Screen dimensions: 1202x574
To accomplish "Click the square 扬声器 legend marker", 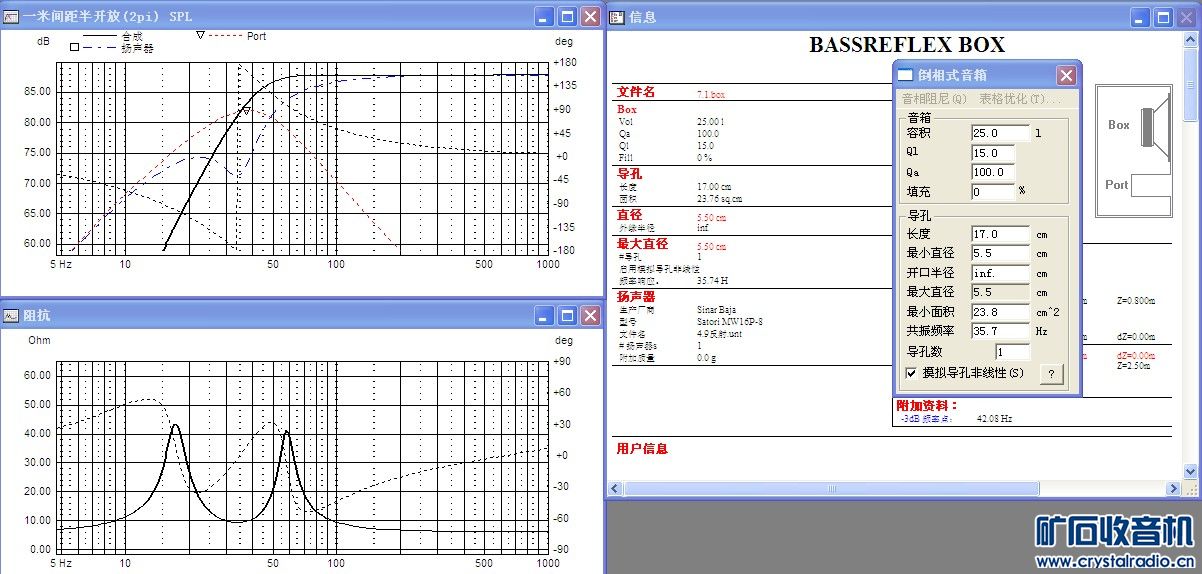I will click(75, 47).
